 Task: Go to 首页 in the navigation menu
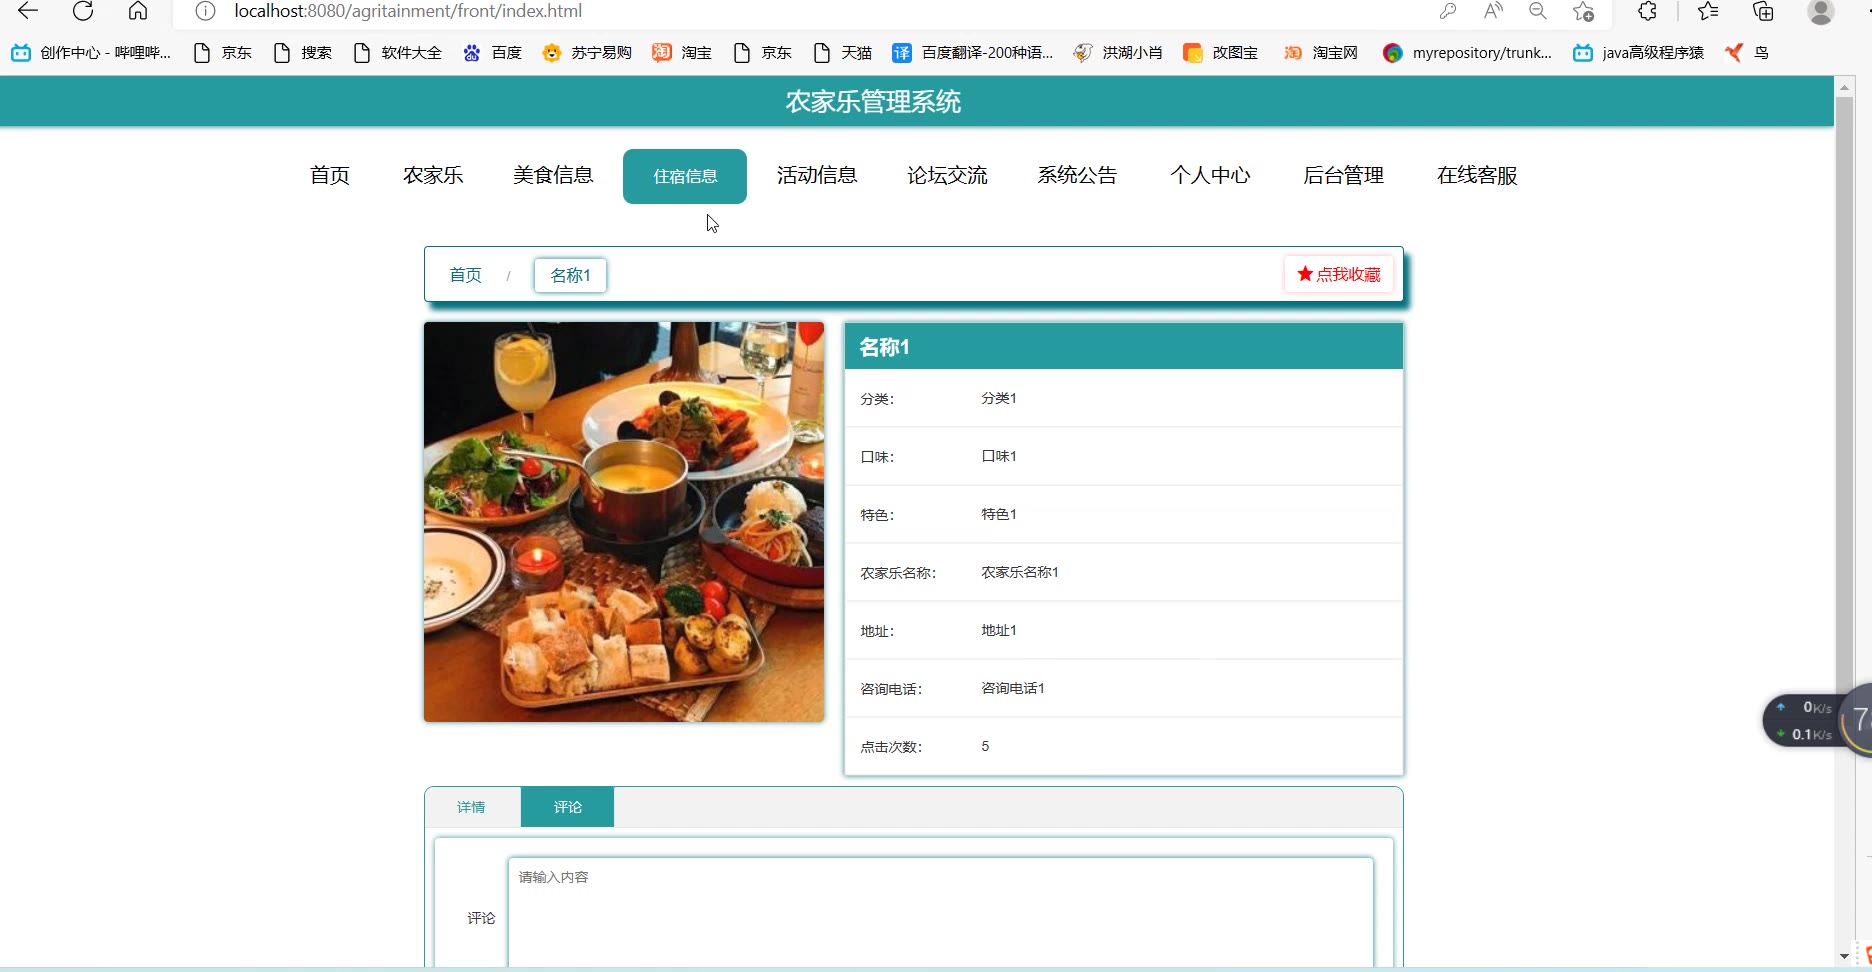click(x=330, y=176)
